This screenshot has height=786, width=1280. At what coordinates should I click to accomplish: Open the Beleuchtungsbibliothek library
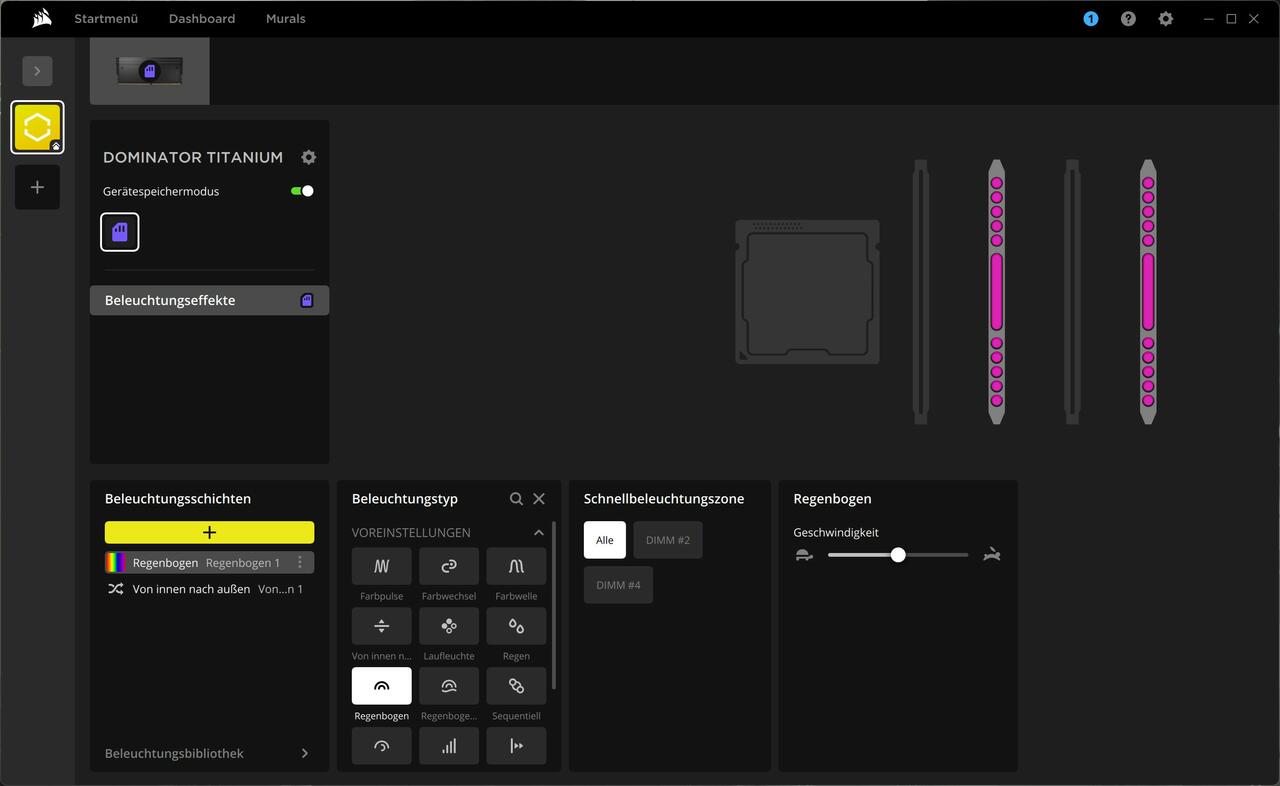pos(208,753)
